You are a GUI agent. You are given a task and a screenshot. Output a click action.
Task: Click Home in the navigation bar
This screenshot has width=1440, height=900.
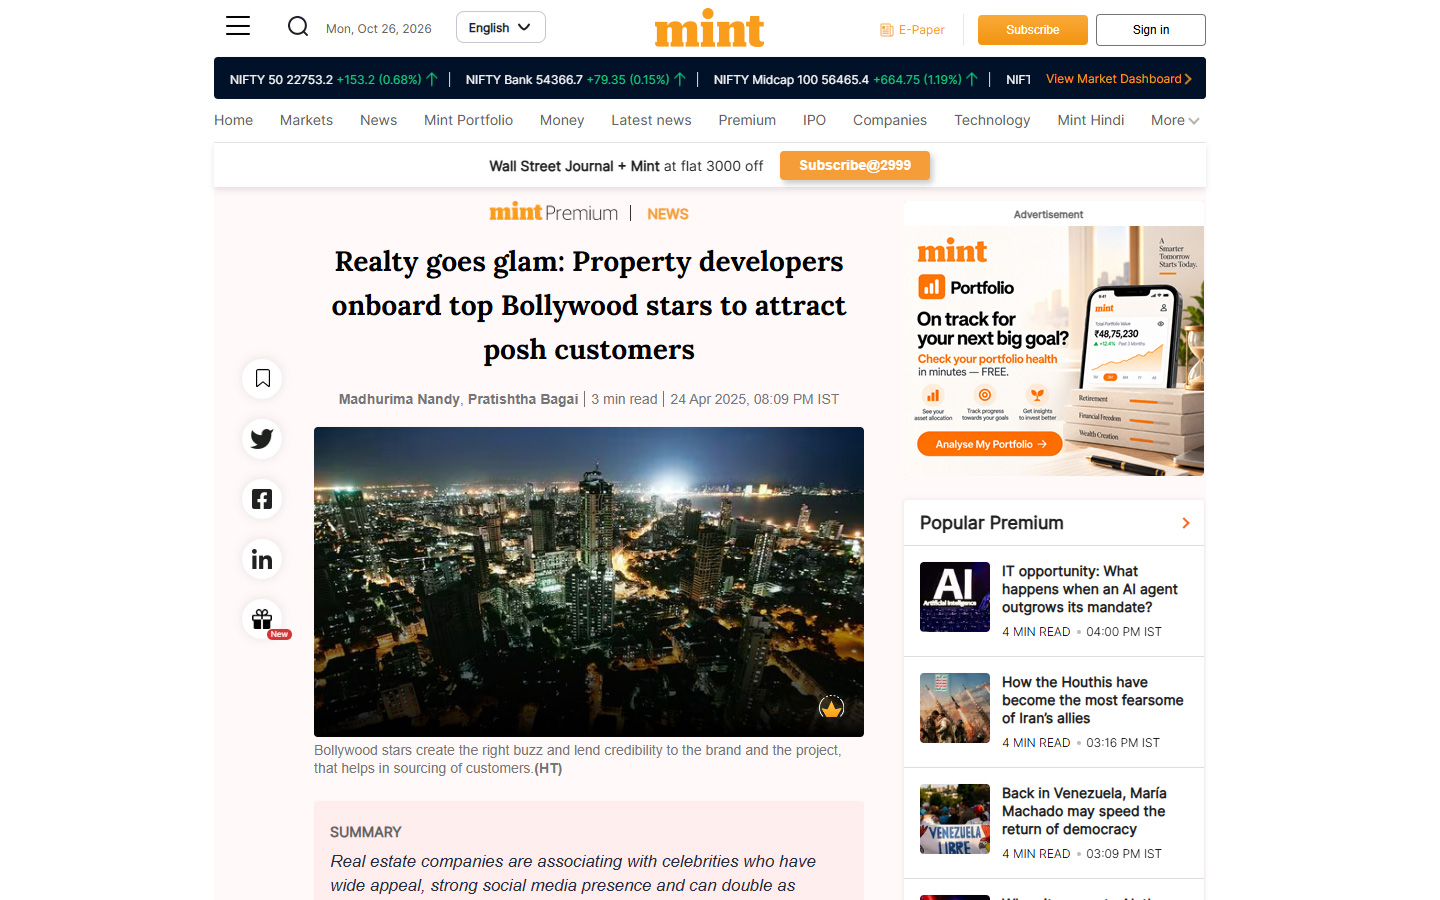click(233, 120)
